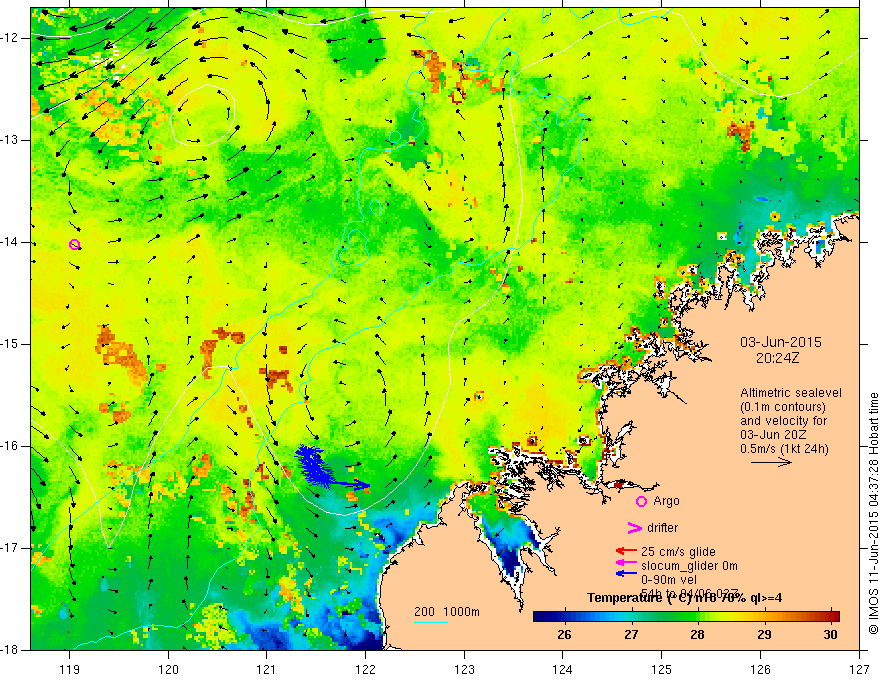The height and width of the screenshot is (680, 880).
Task: Click the '25 cm/s glide' legend label
Action: [678, 552]
